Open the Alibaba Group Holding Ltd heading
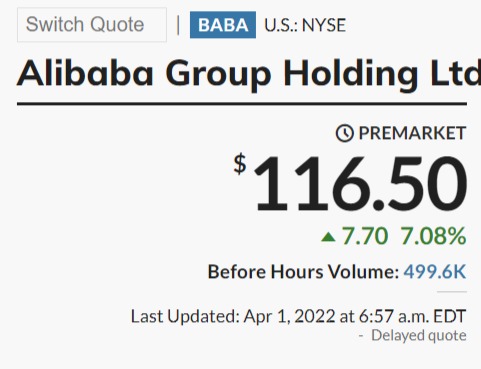Image resolution: width=481 pixels, height=369 pixels. [249, 74]
